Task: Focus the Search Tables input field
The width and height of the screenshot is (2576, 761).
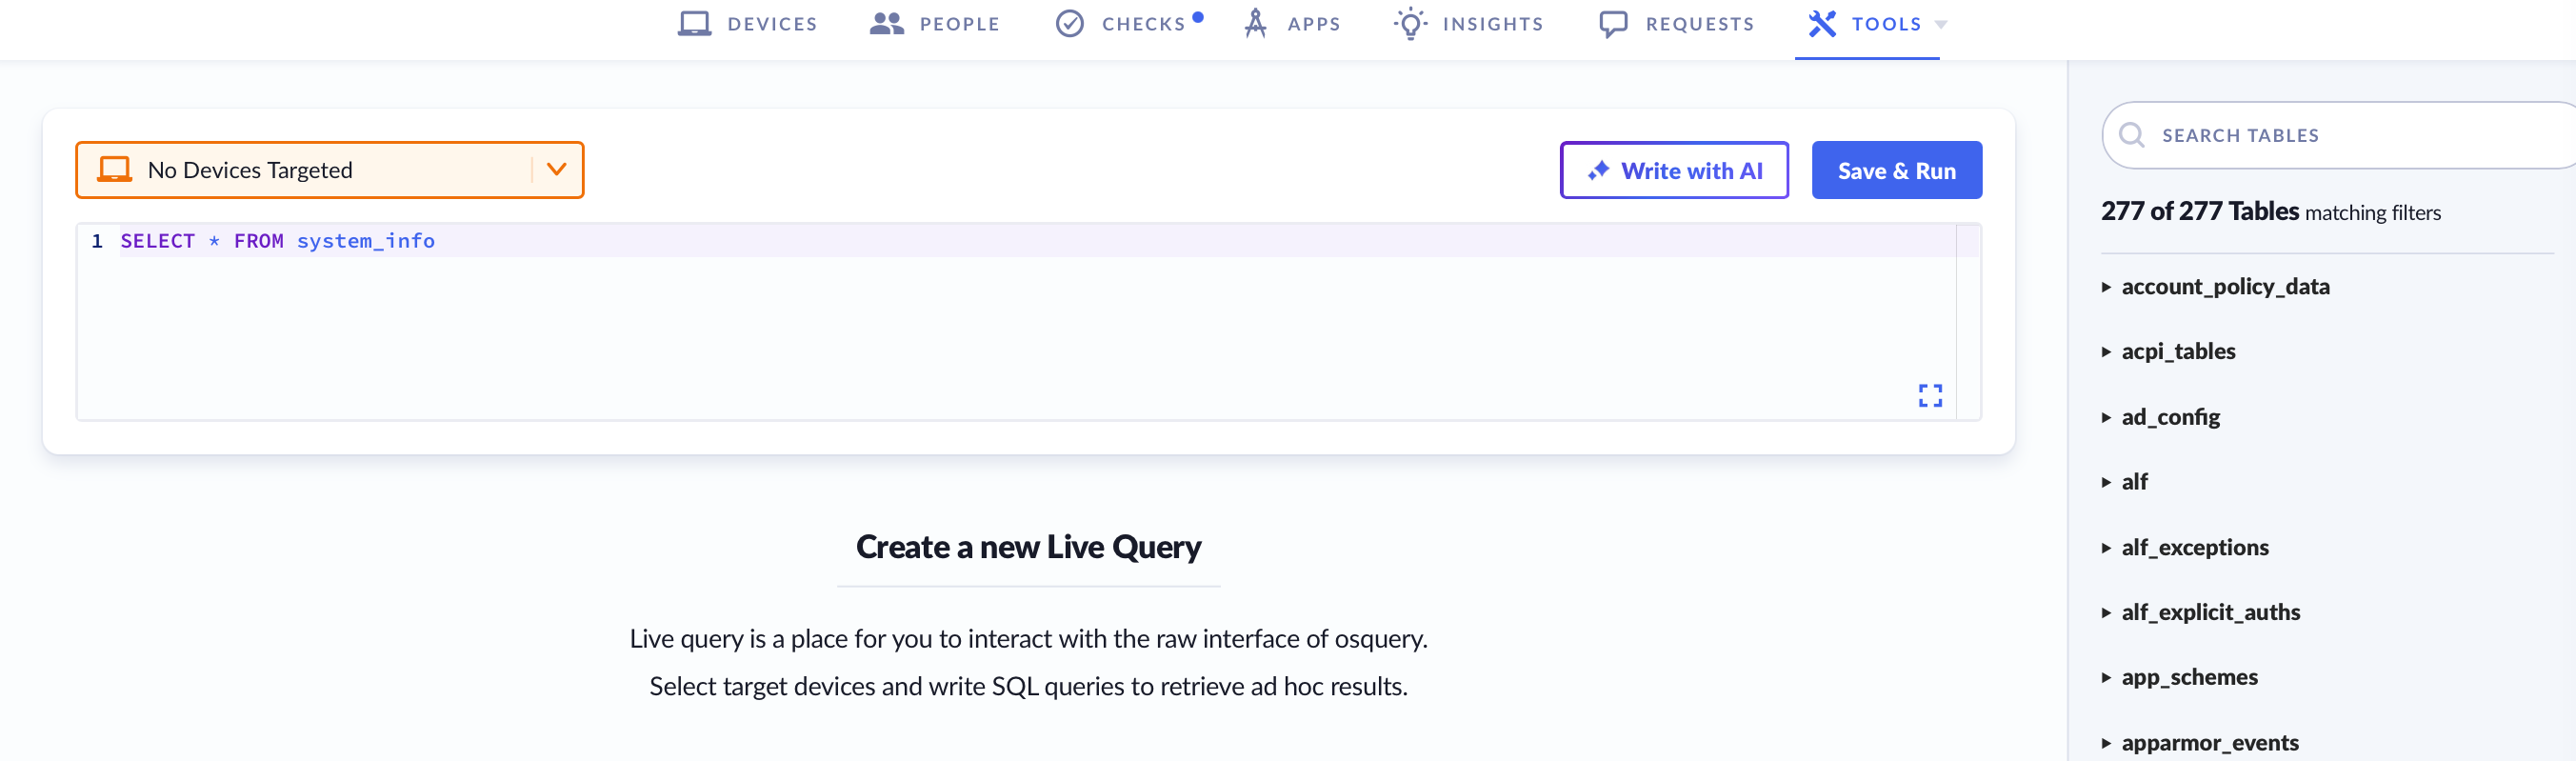Action: click(2340, 135)
